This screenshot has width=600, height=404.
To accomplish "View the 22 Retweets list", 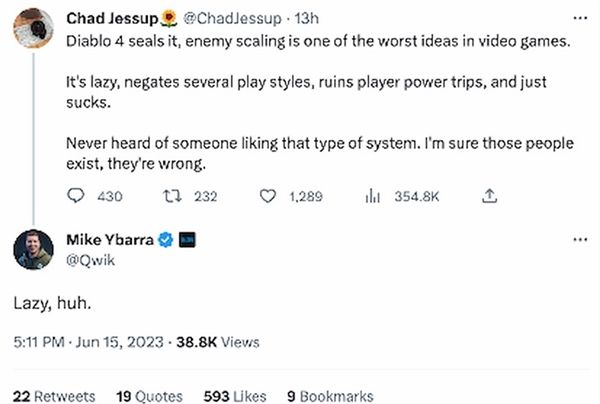I will click(x=54, y=396).
